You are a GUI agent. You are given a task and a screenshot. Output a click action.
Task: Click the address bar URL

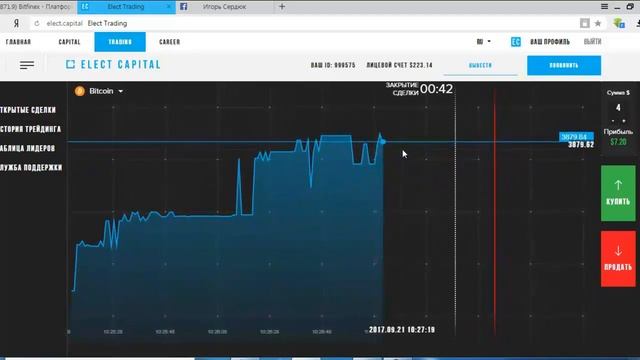point(64,23)
